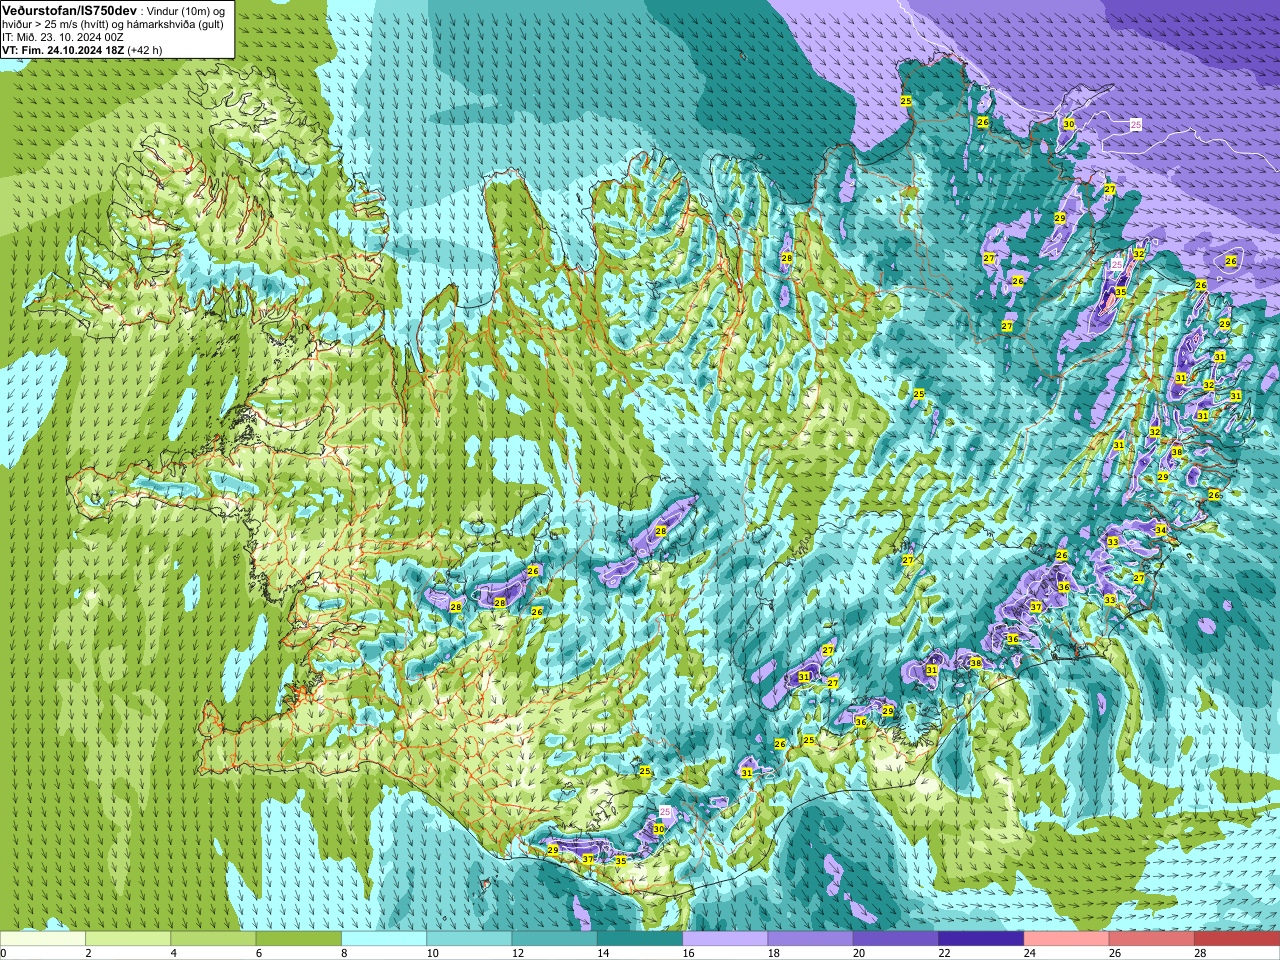1280x960 pixels.
Task: Pick the salmon legend swatch between 26 and 28
Action: (1152, 938)
